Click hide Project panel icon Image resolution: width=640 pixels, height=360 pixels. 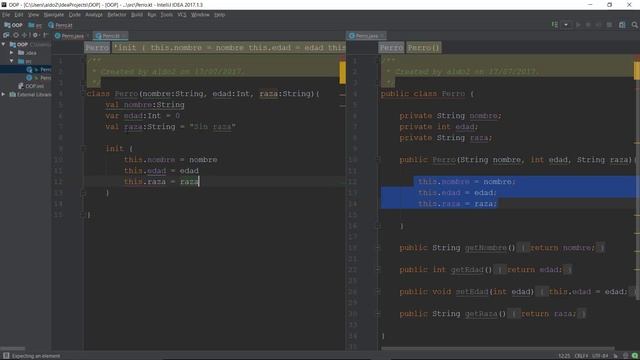point(45,35)
